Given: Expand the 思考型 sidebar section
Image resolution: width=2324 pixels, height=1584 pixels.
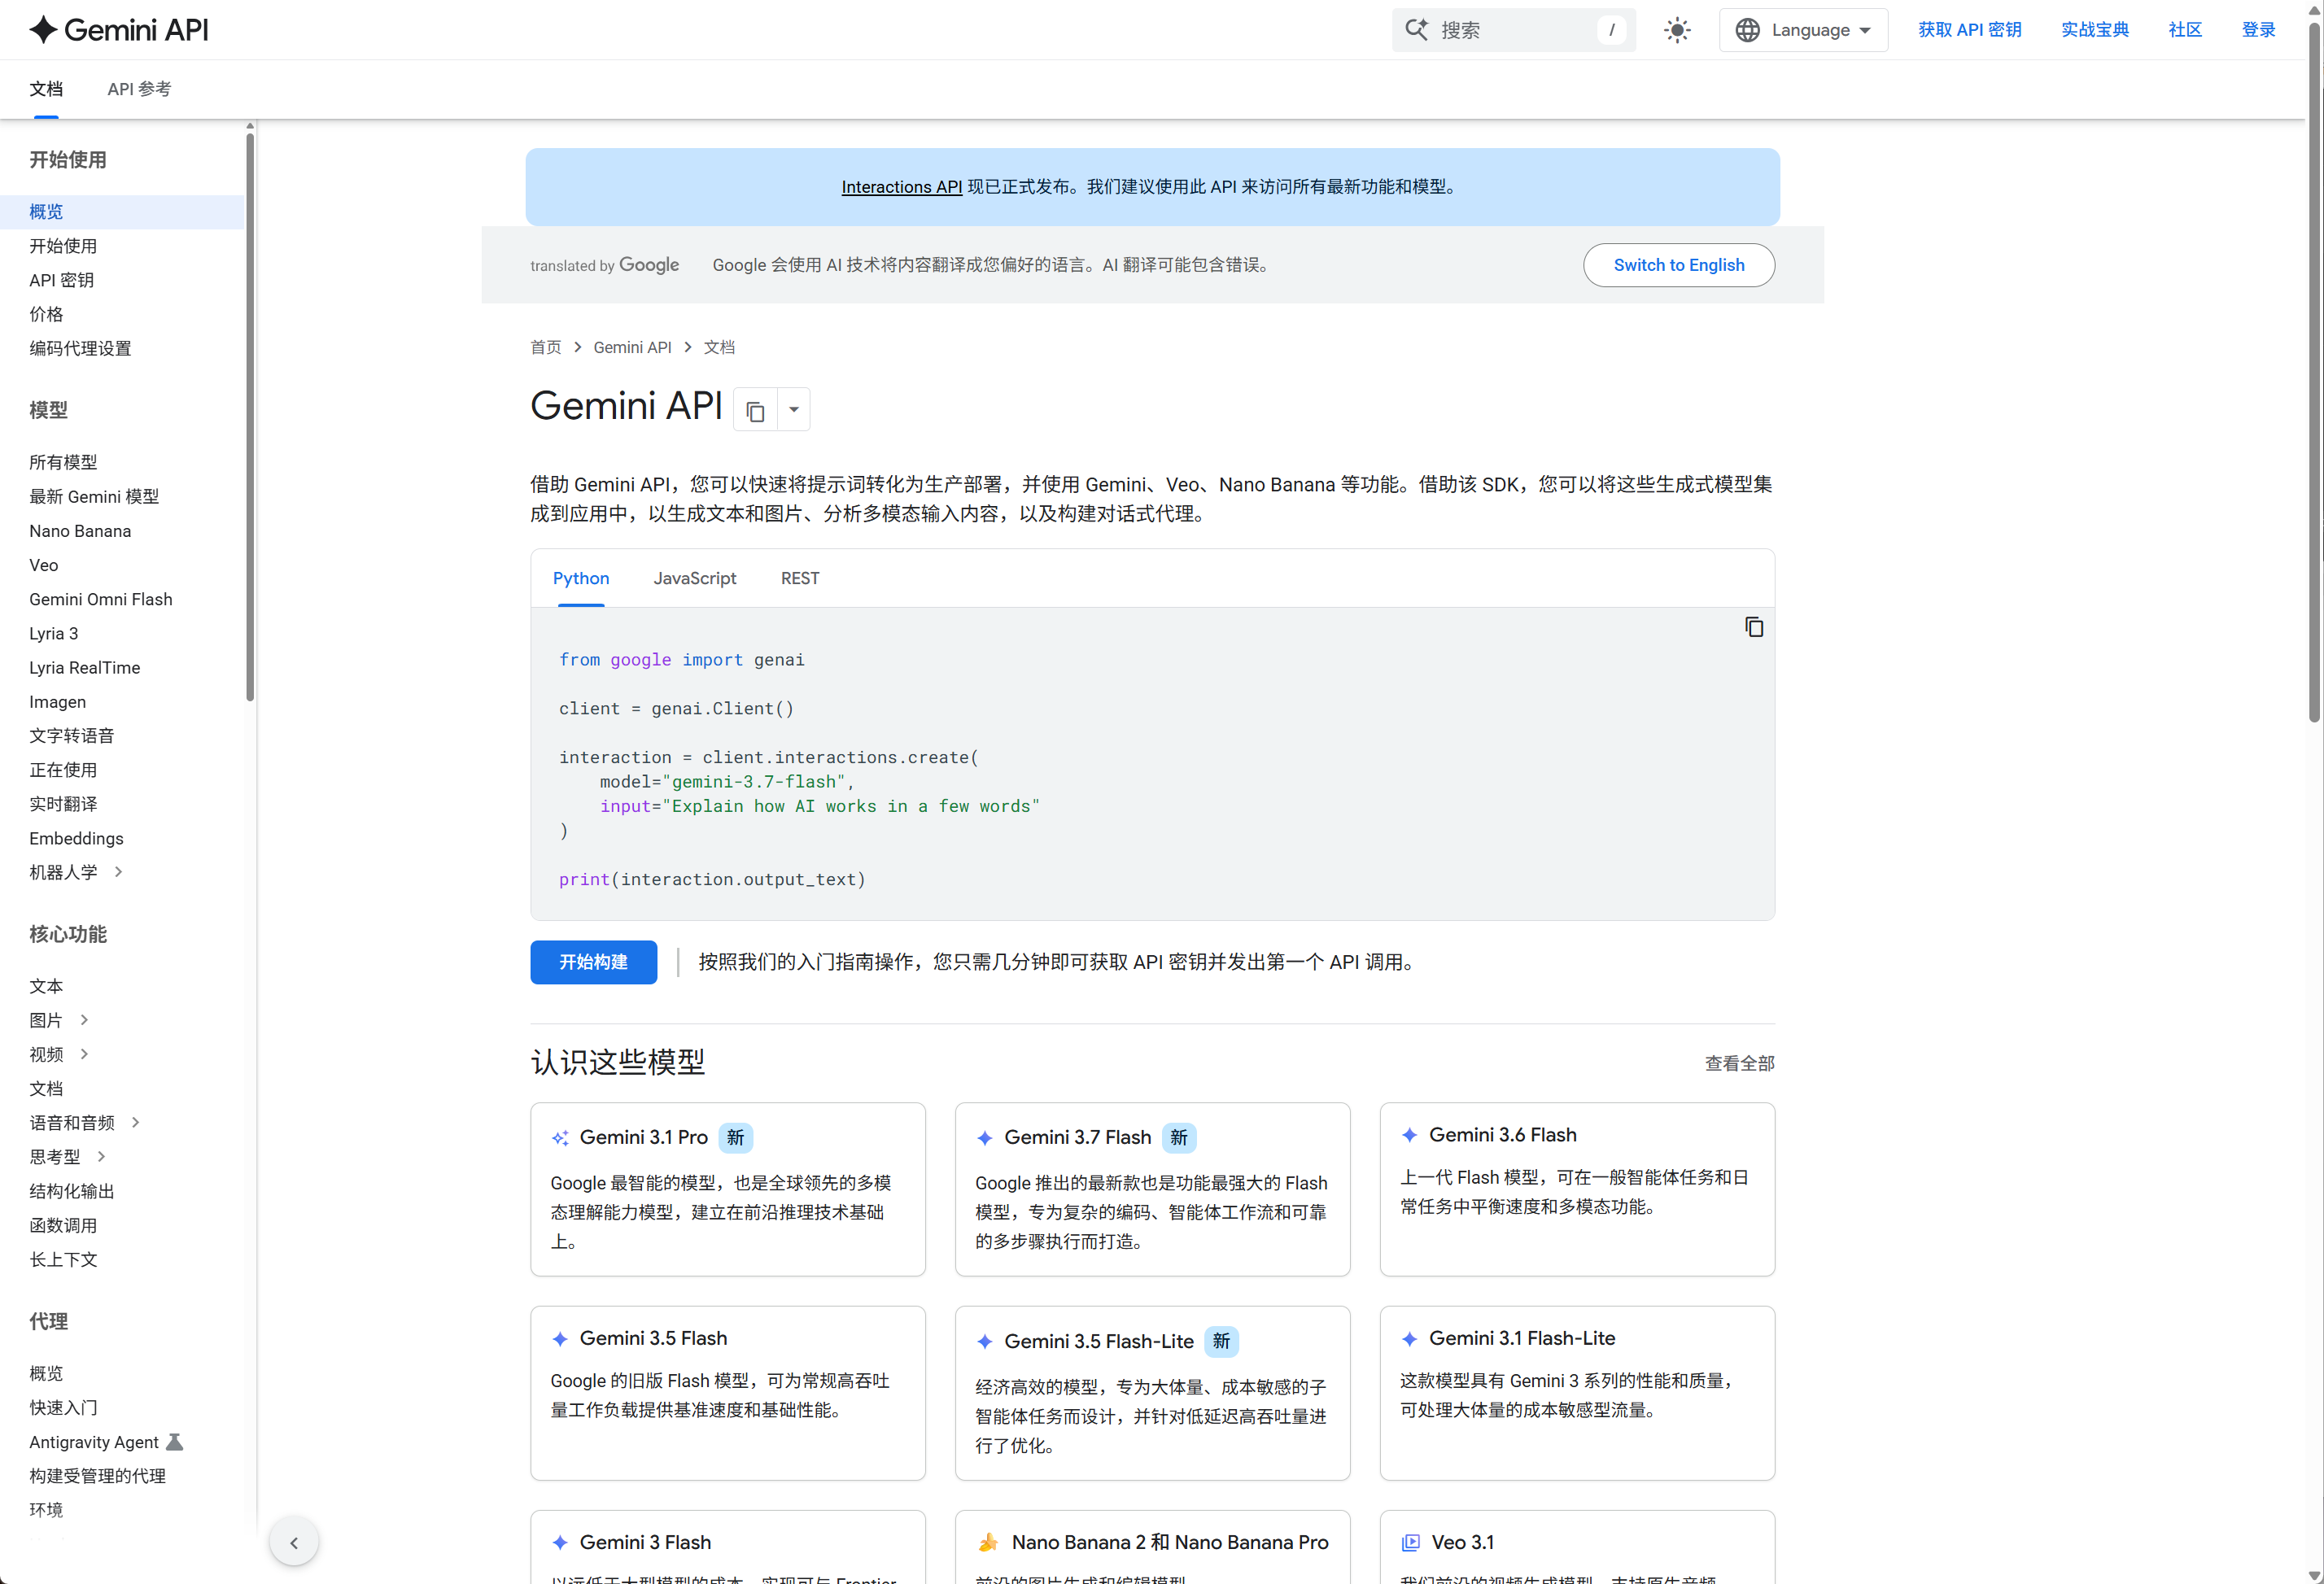Looking at the screenshot, I should [x=101, y=1157].
